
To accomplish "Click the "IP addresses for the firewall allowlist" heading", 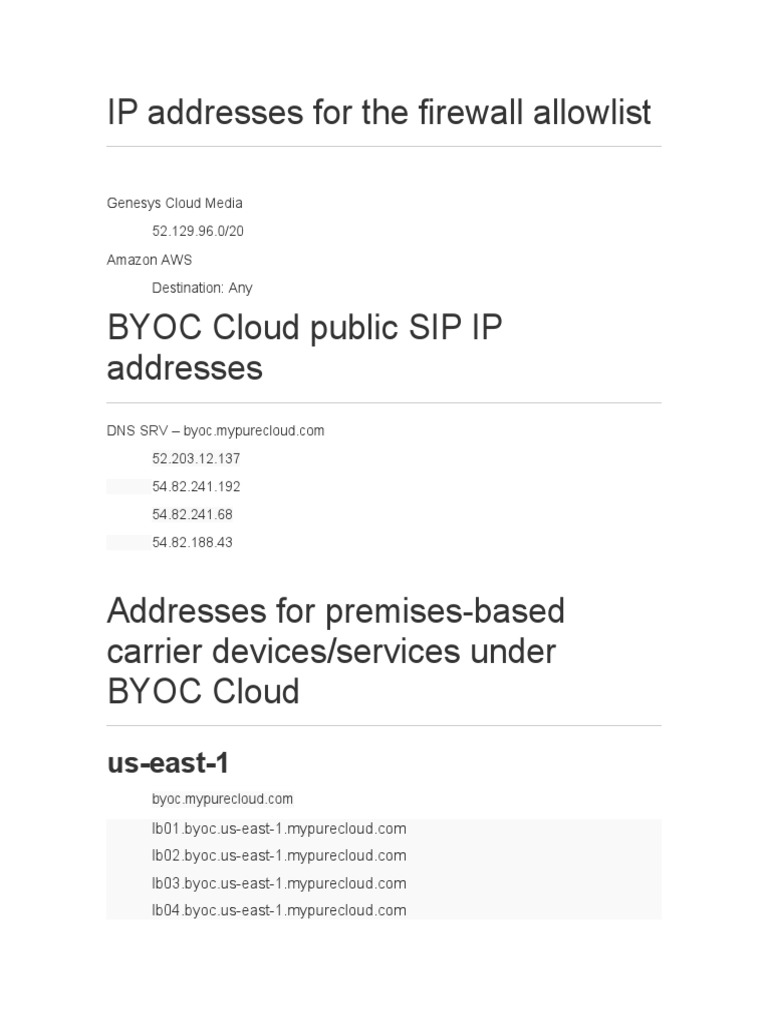I will click(379, 113).
